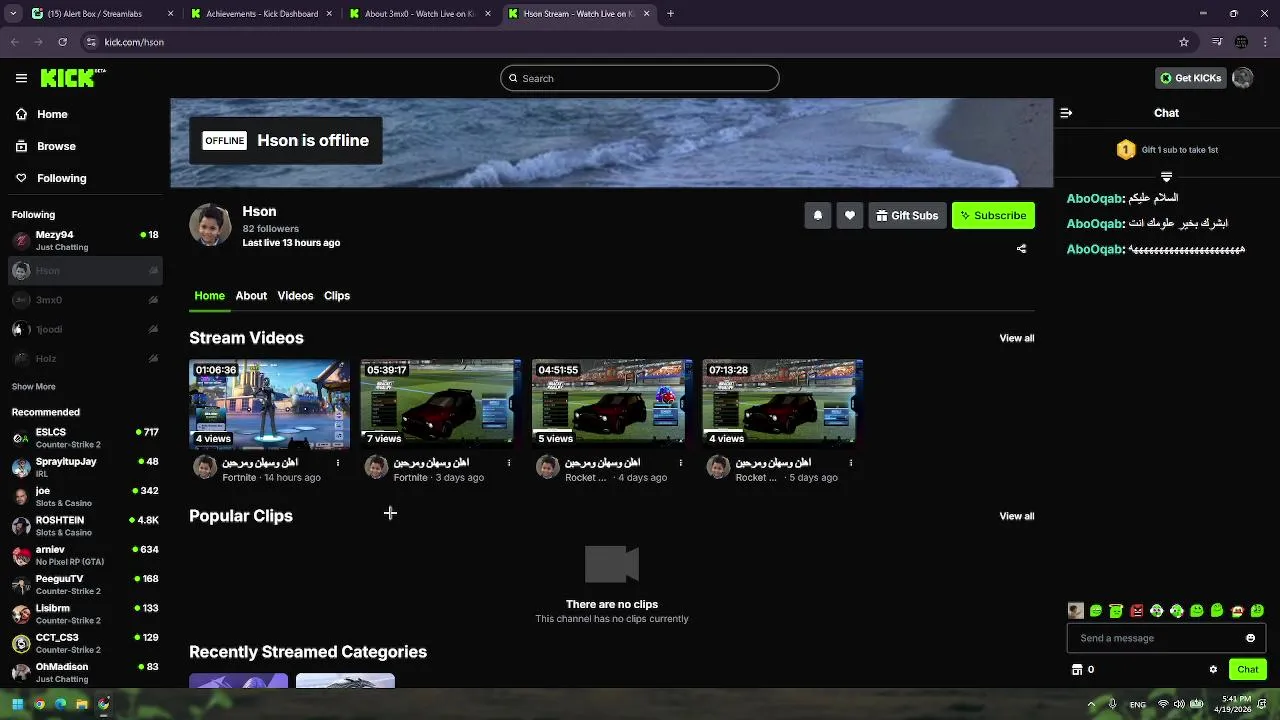
Task: Bookmark this page with the star icon
Action: (x=1184, y=42)
